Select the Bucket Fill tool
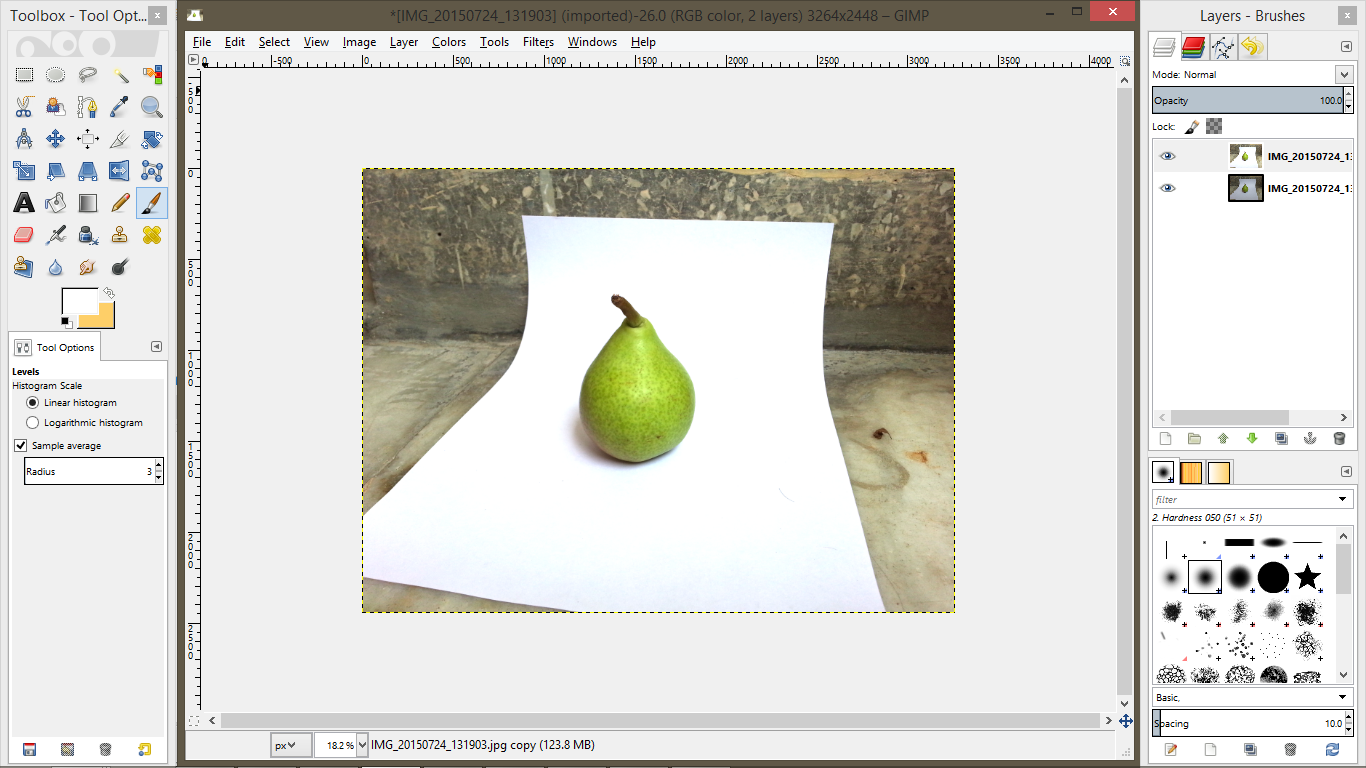The height and width of the screenshot is (768, 1366). click(x=55, y=203)
